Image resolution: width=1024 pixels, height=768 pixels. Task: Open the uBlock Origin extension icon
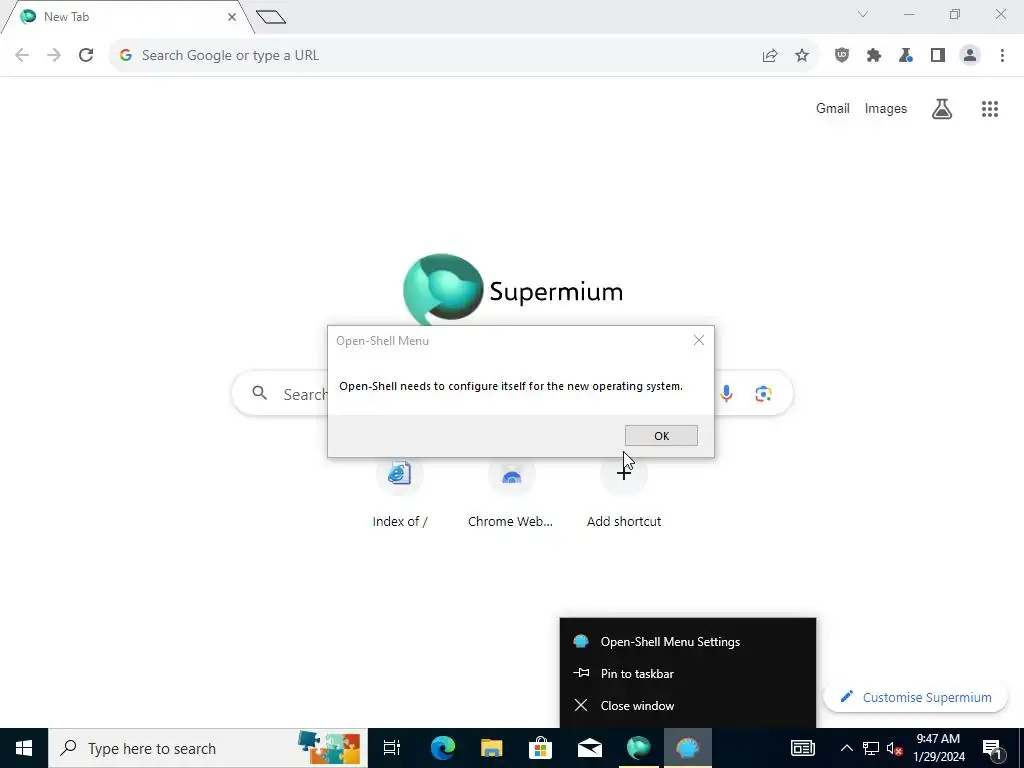[x=842, y=56]
